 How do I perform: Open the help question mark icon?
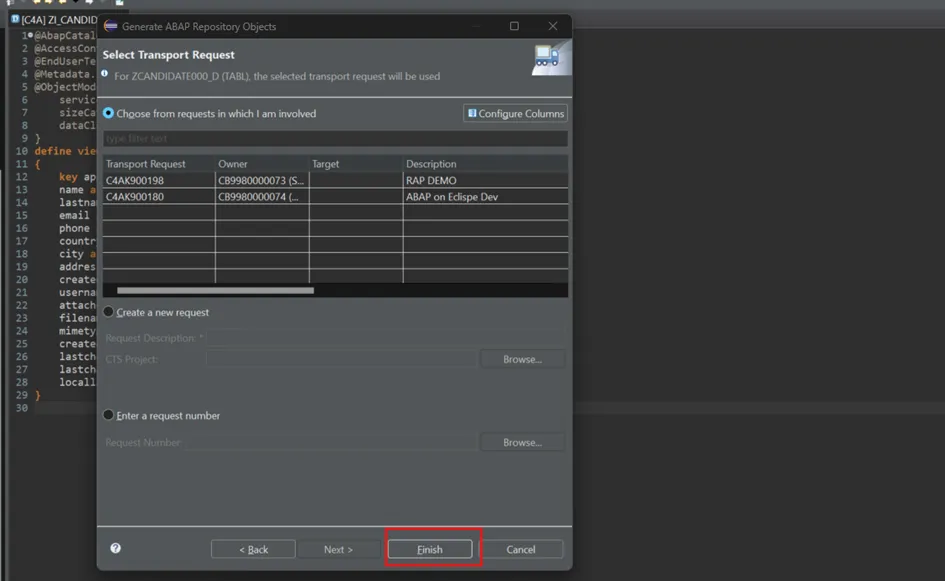tap(115, 548)
